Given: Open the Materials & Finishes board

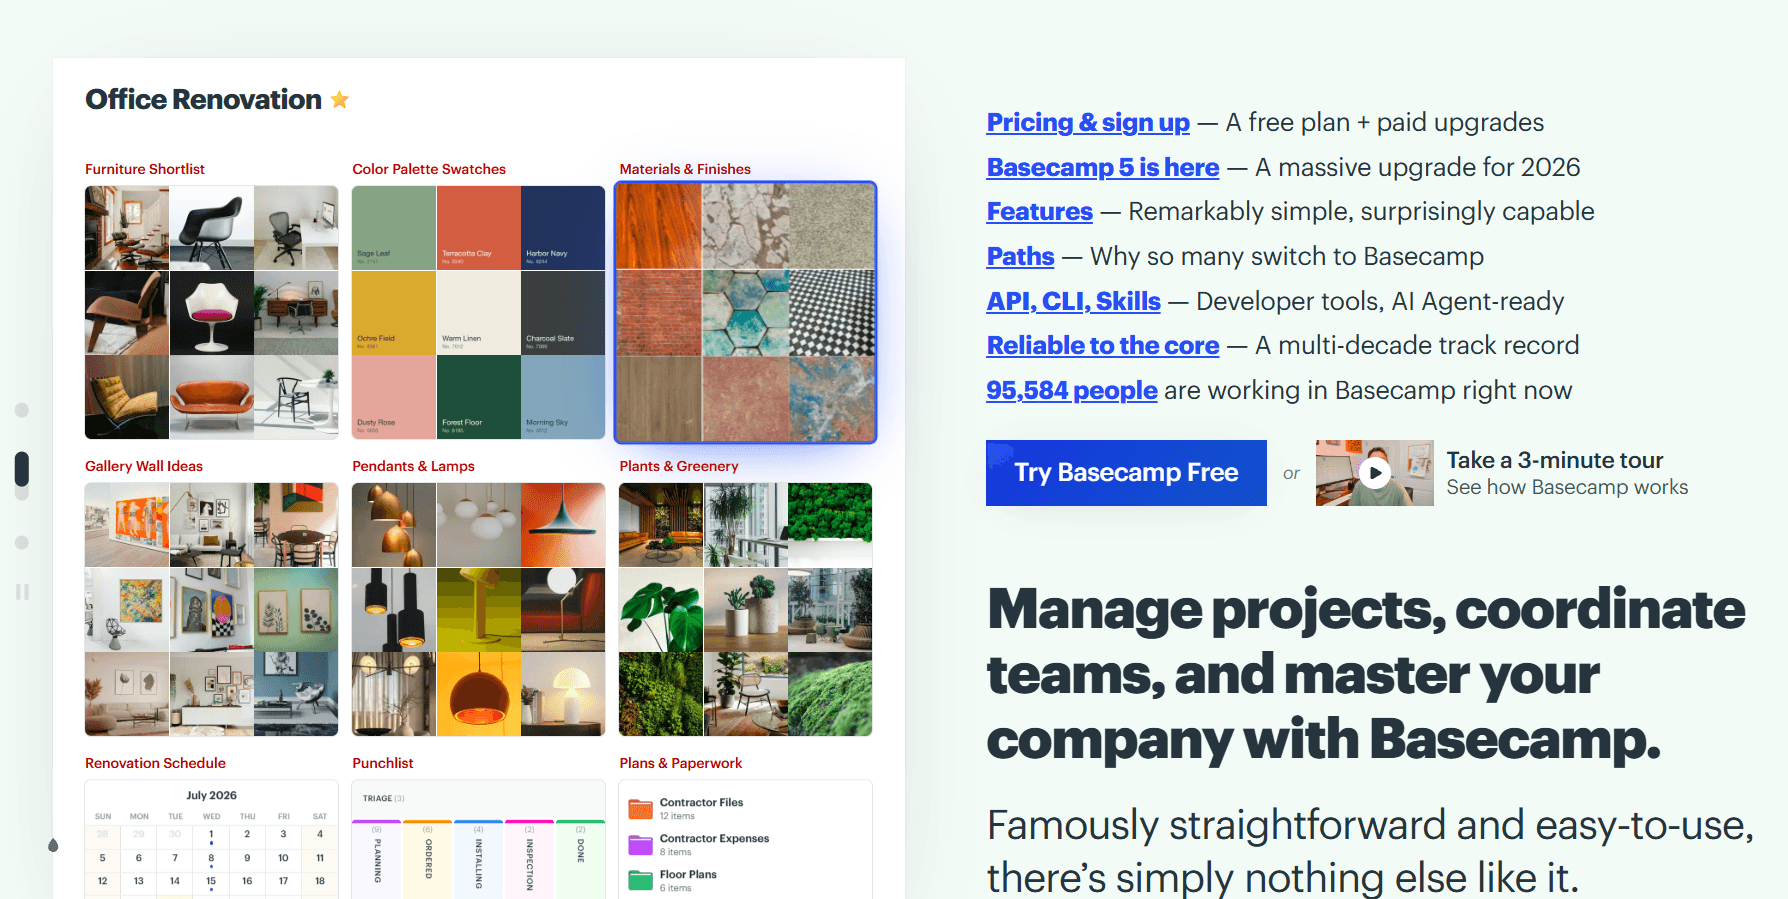Looking at the screenshot, I should coord(745,312).
